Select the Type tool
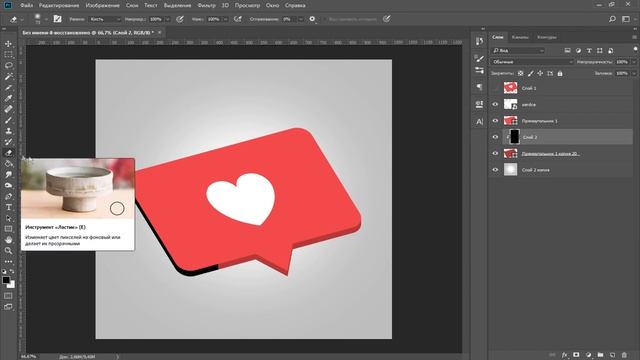This screenshot has height=360, width=640. pos(8,207)
